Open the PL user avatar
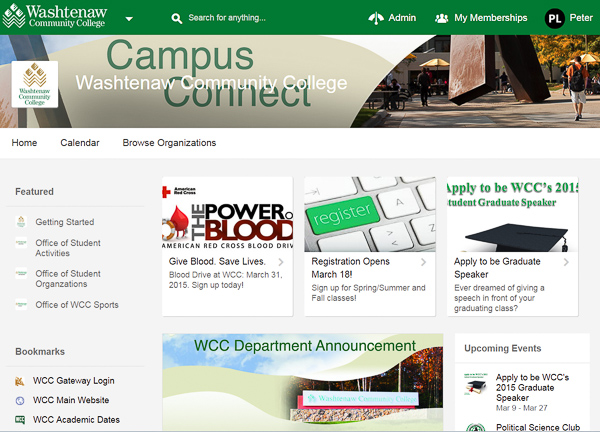This screenshot has width=600, height=432. tap(555, 18)
